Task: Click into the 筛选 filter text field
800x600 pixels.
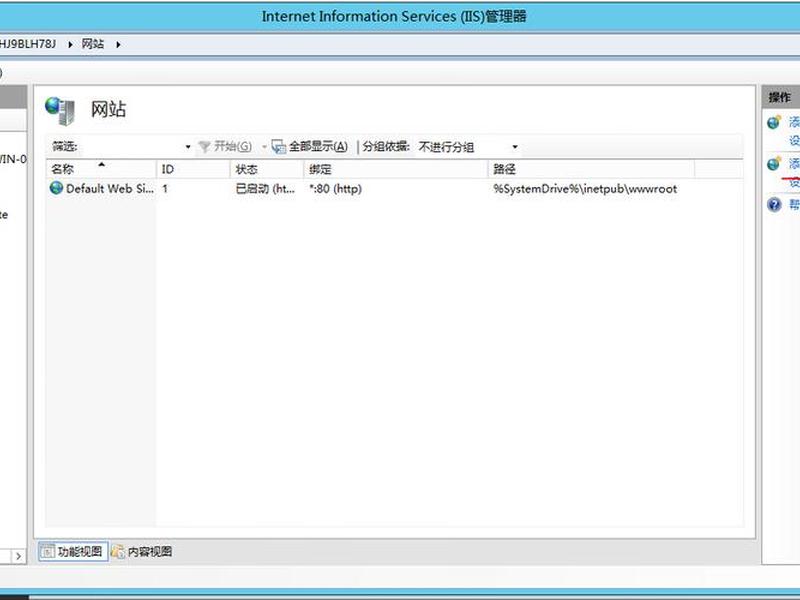Action: pos(132,147)
